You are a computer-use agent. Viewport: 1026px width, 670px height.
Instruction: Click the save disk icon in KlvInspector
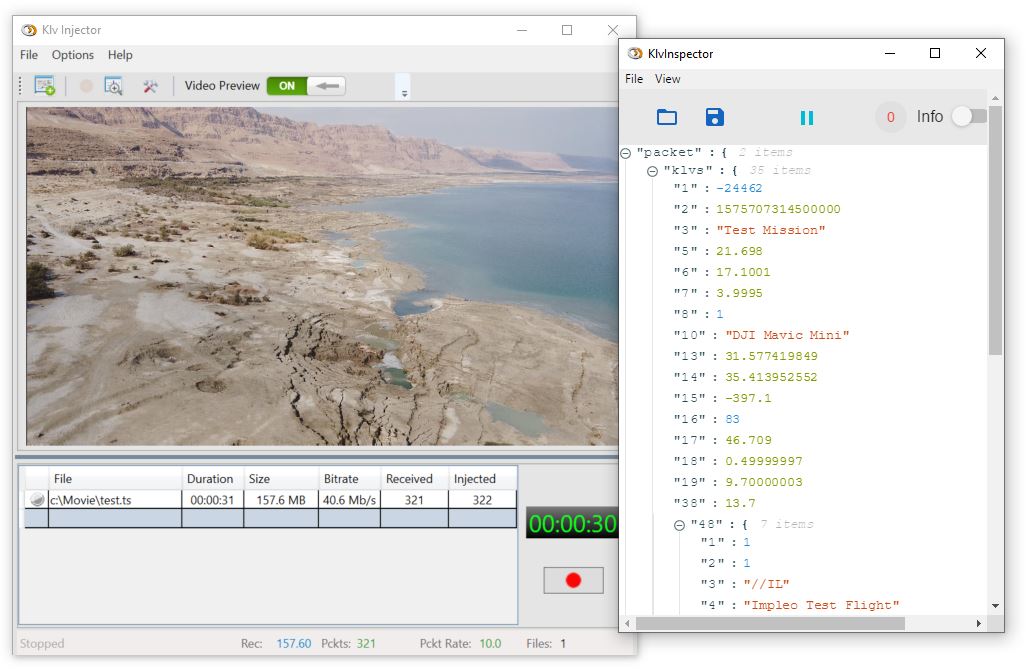(715, 117)
